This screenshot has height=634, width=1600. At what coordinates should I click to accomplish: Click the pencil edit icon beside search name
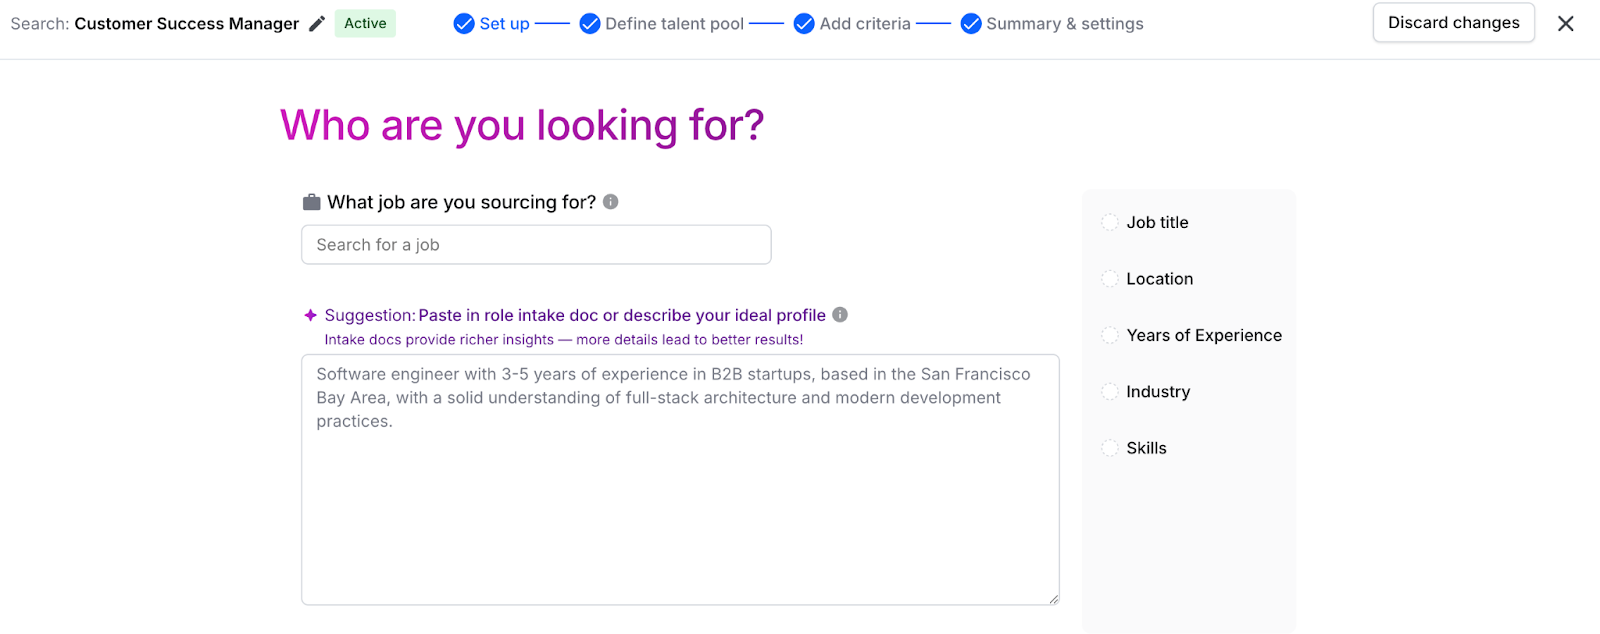click(x=317, y=24)
